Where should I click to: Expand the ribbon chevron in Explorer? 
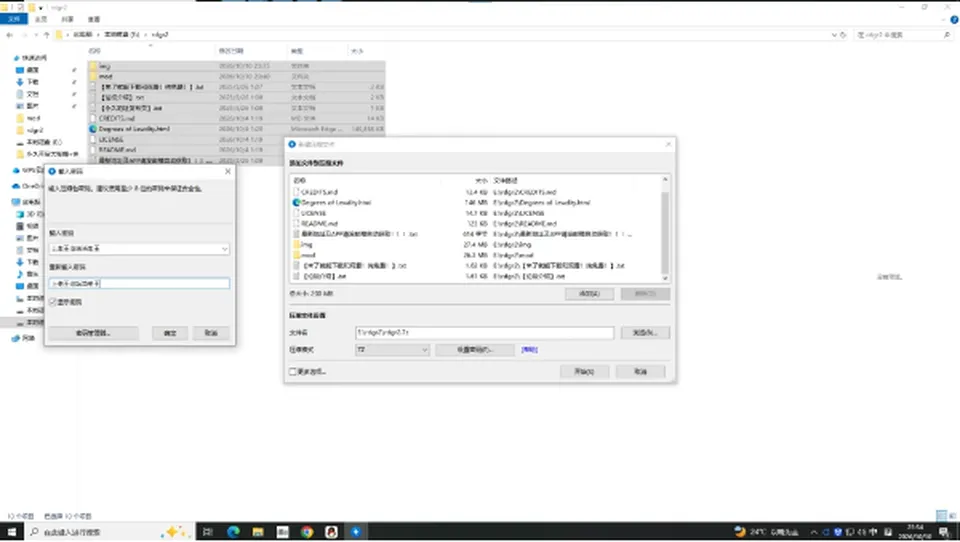[x=944, y=20]
